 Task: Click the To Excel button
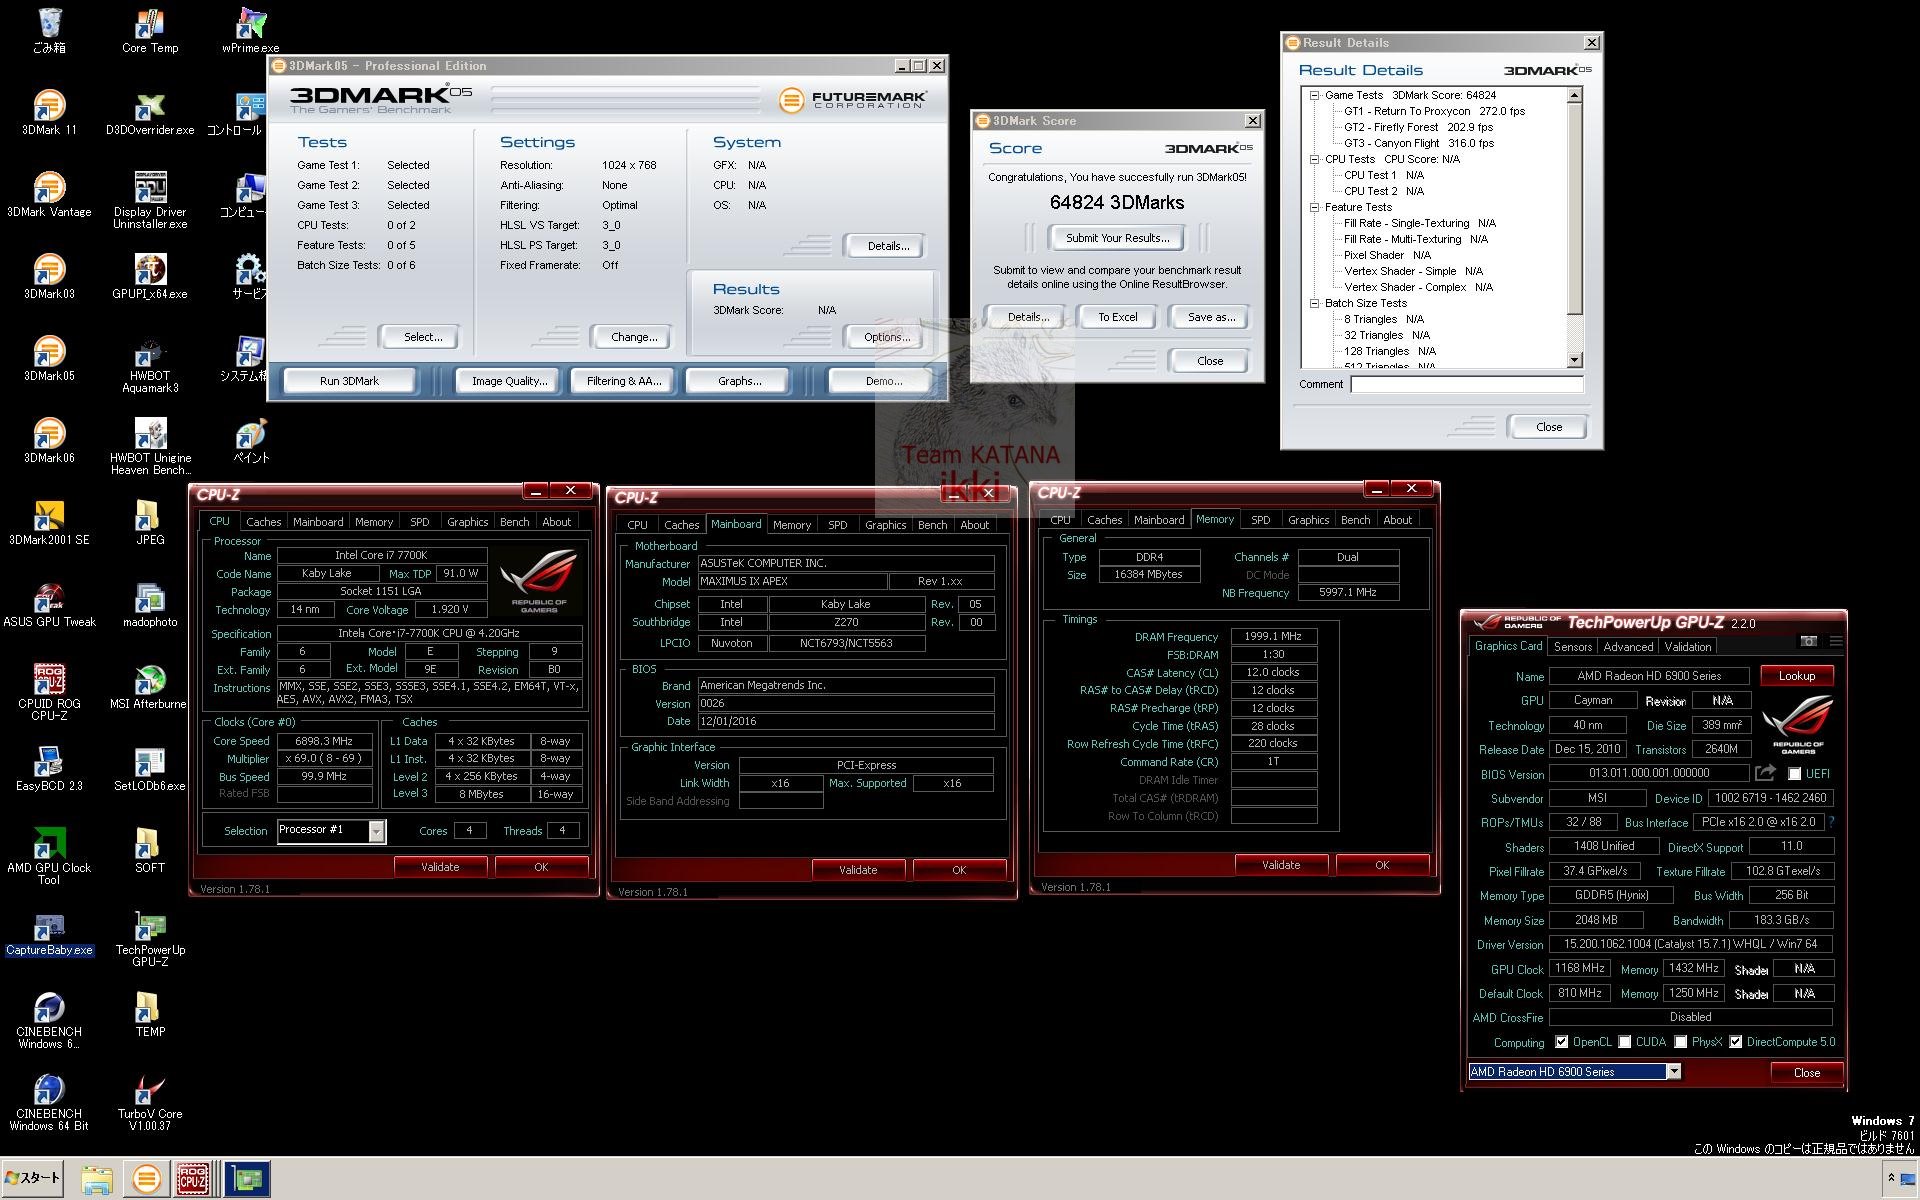1117,317
